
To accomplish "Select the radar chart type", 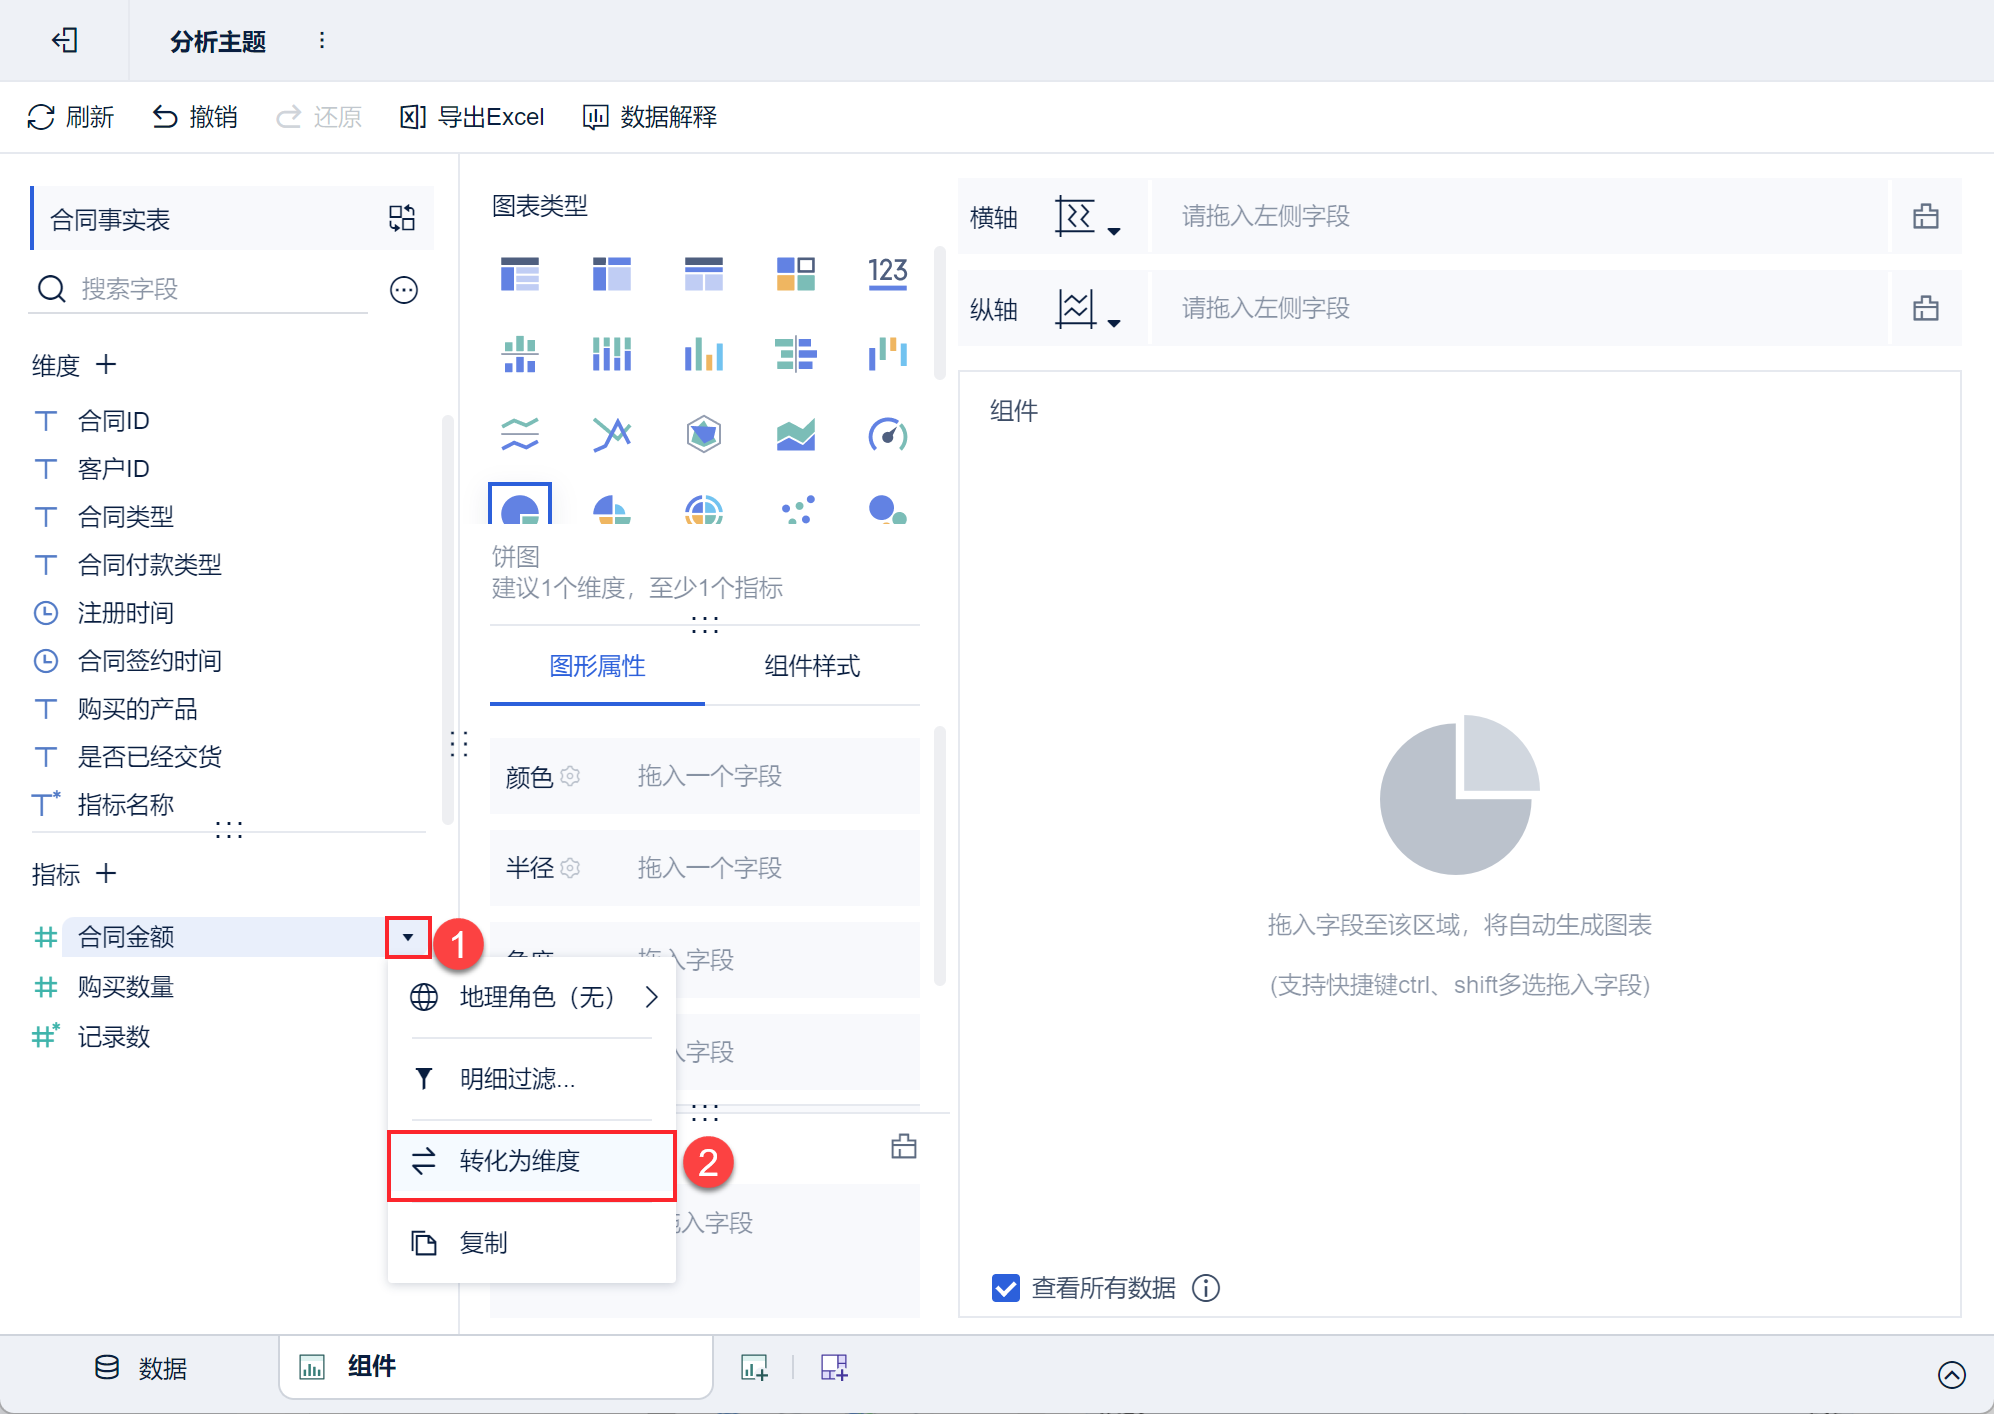I will [x=704, y=434].
